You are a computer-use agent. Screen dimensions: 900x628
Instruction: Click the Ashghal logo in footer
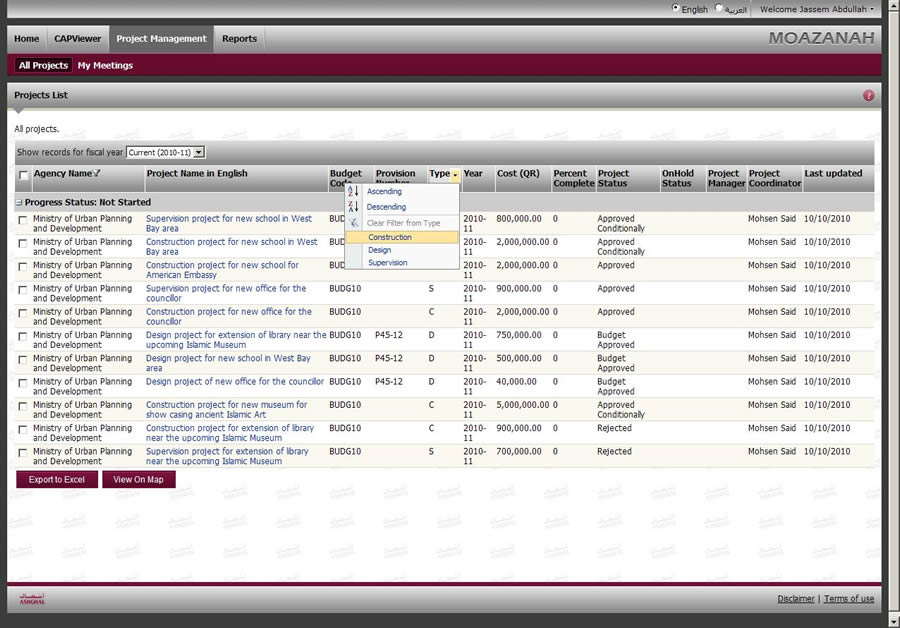coord(32,599)
